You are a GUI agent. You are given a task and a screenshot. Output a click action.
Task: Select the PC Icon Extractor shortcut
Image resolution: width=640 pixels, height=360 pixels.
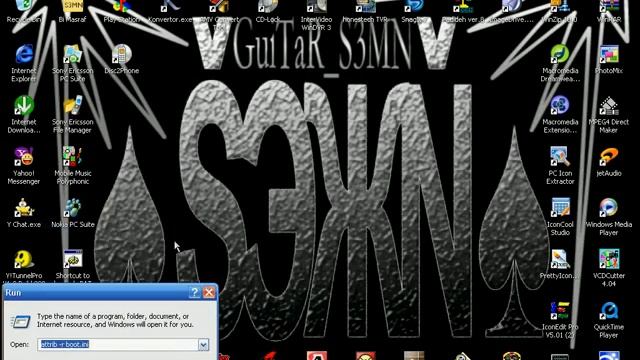[x=560, y=166]
